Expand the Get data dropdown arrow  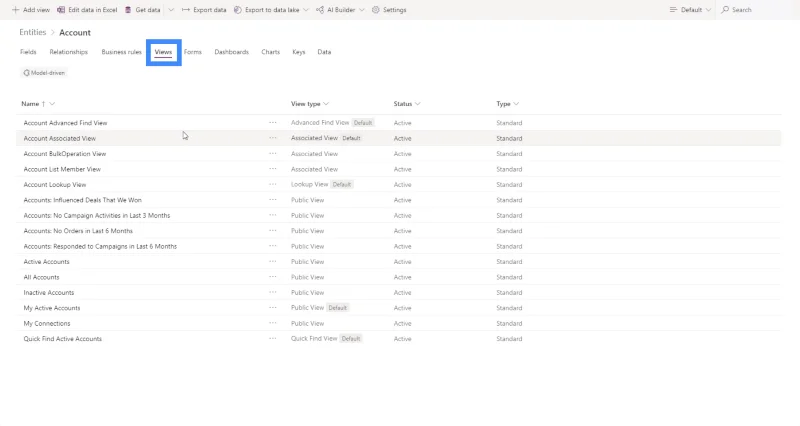coord(171,10)
